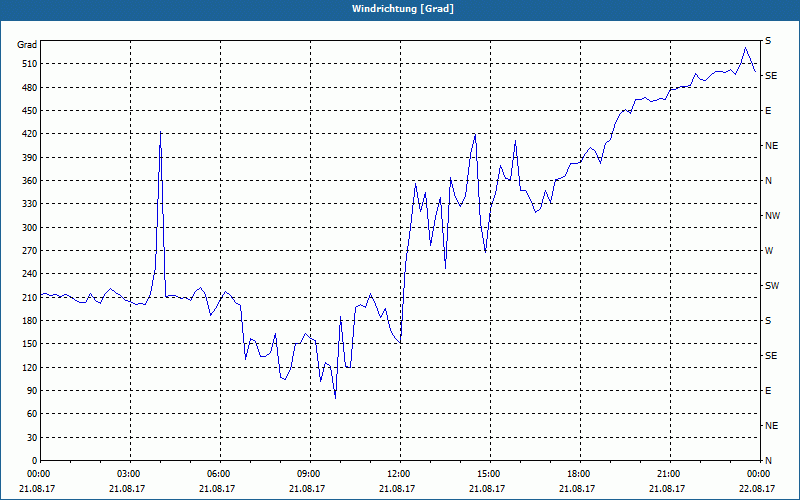This screenshot has width=800, height=500.
Task: Click the 390 degree axis label
Action: 30,158
